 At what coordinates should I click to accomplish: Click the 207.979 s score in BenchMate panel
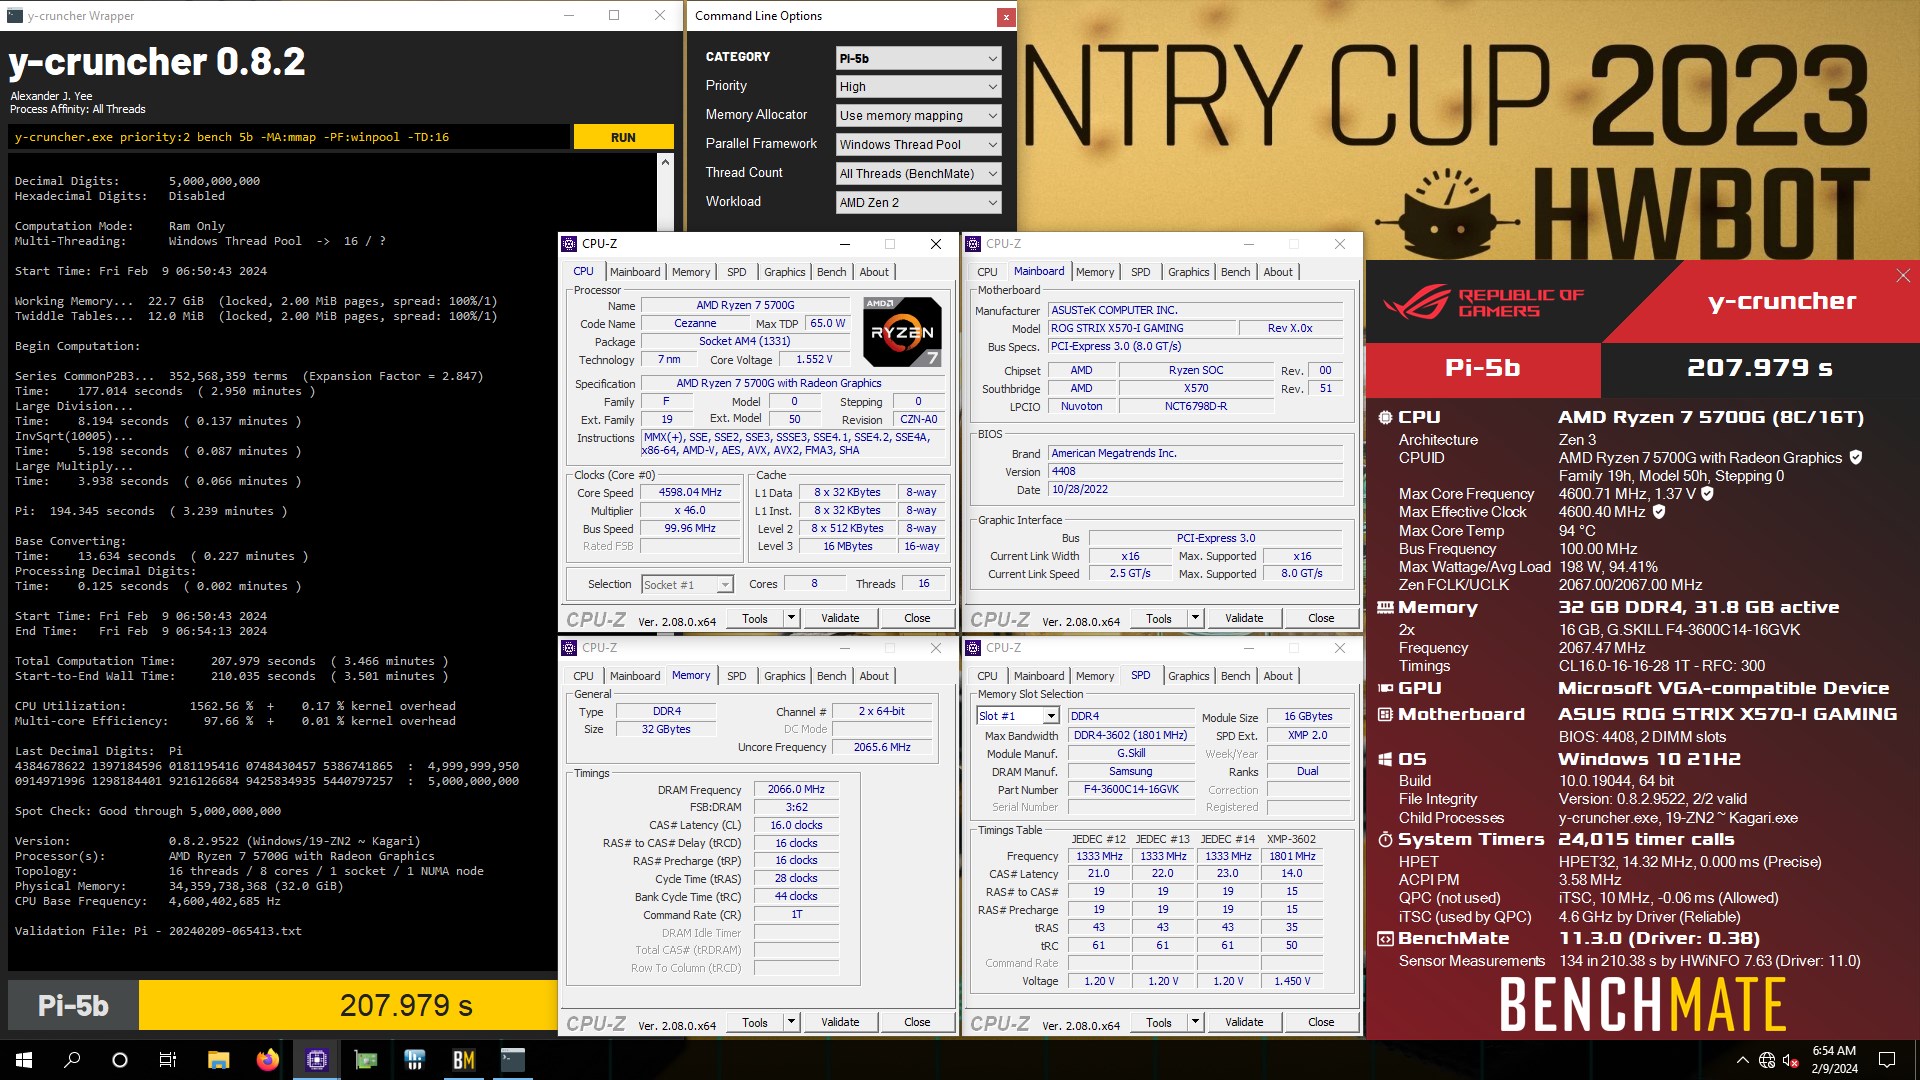(1760, 368)
